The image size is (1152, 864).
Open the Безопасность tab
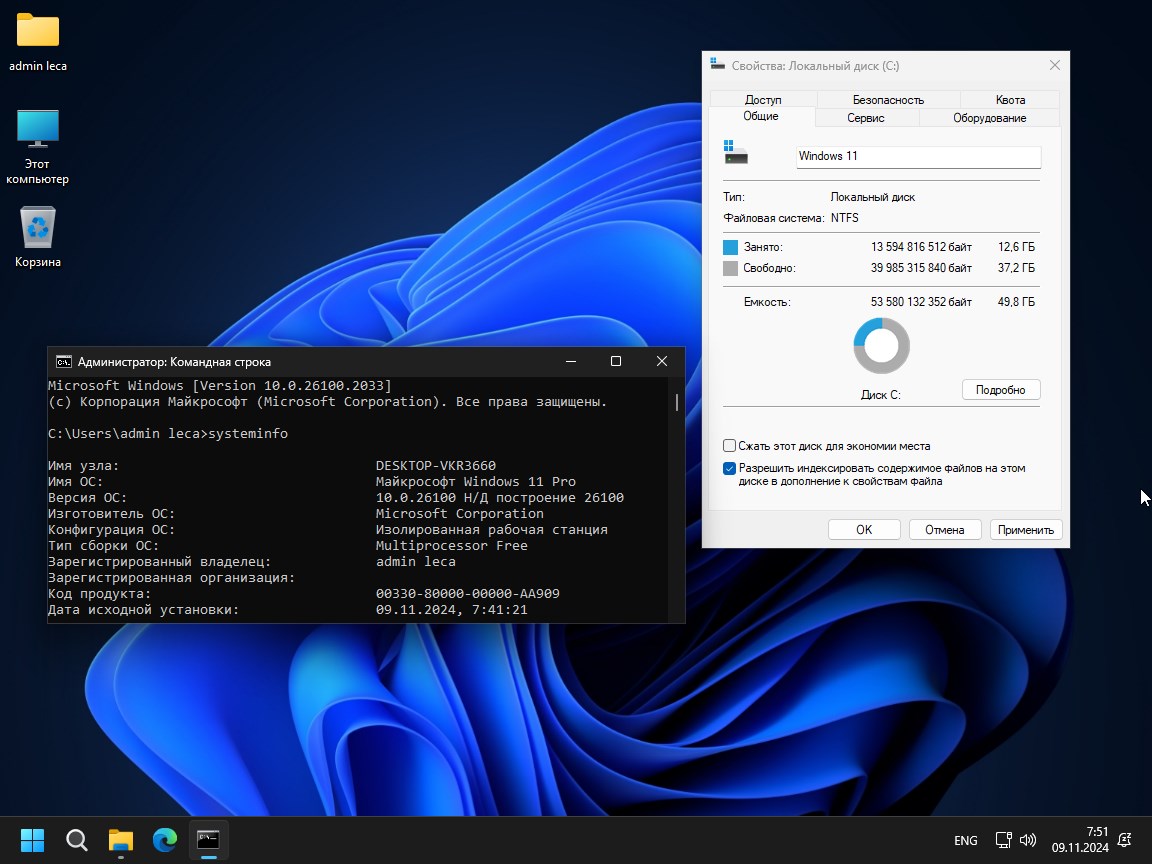click(888, 99)
